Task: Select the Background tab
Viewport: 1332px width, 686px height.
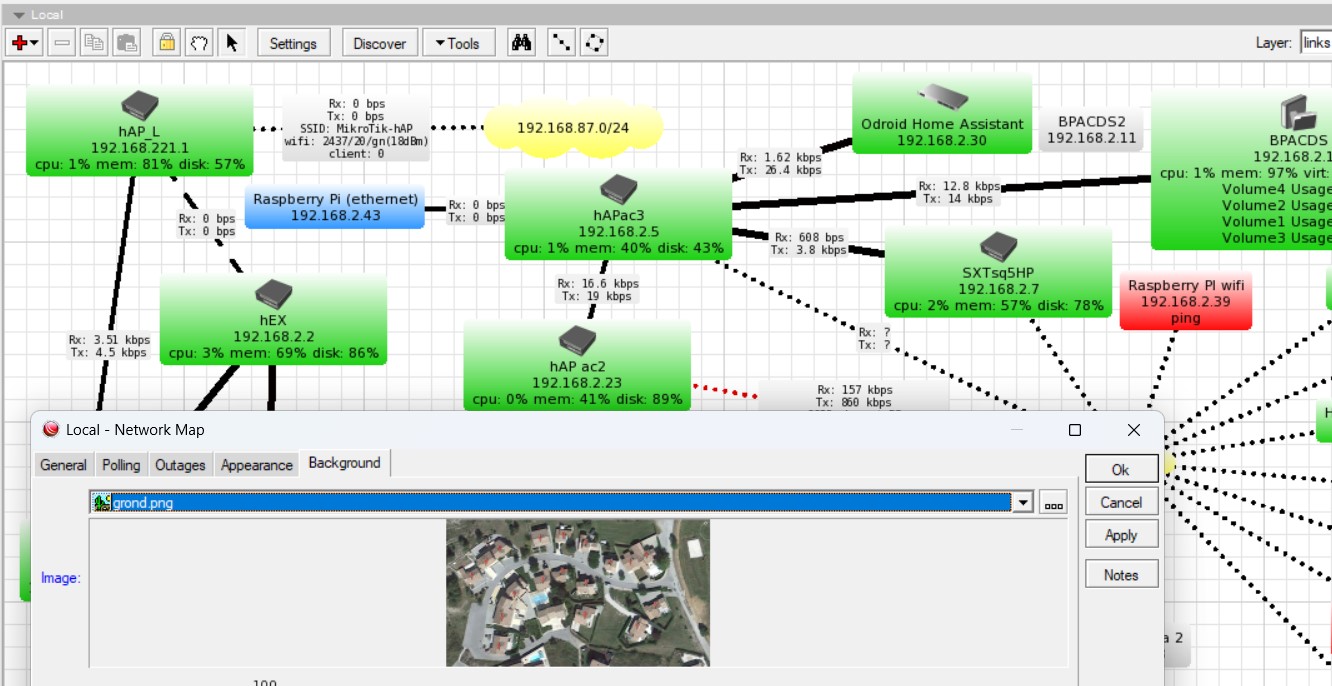Action: pyautogui.click(x=344, y=462)
